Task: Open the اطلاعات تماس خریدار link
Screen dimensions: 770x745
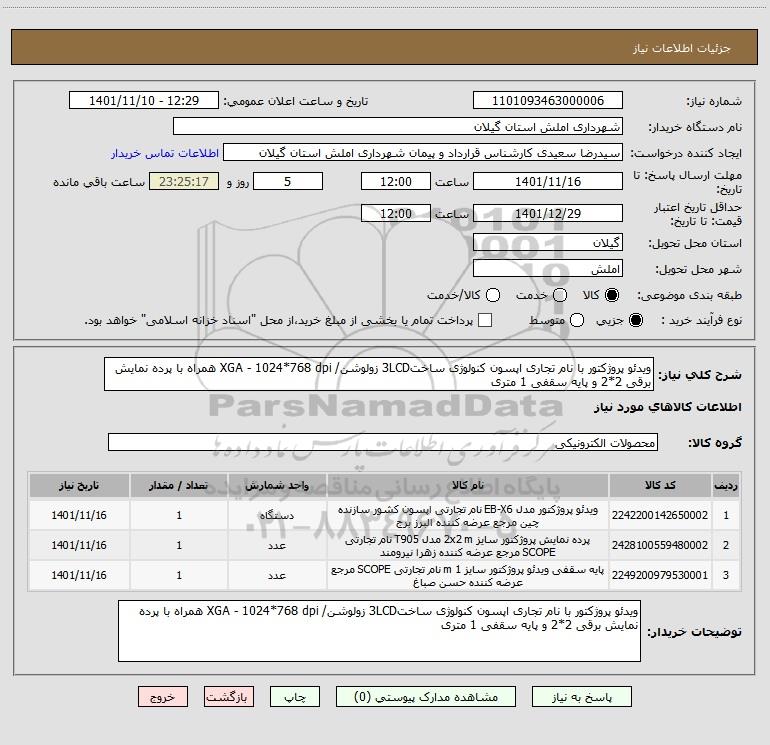Action: pyautogui.click(x=165, y=153)
